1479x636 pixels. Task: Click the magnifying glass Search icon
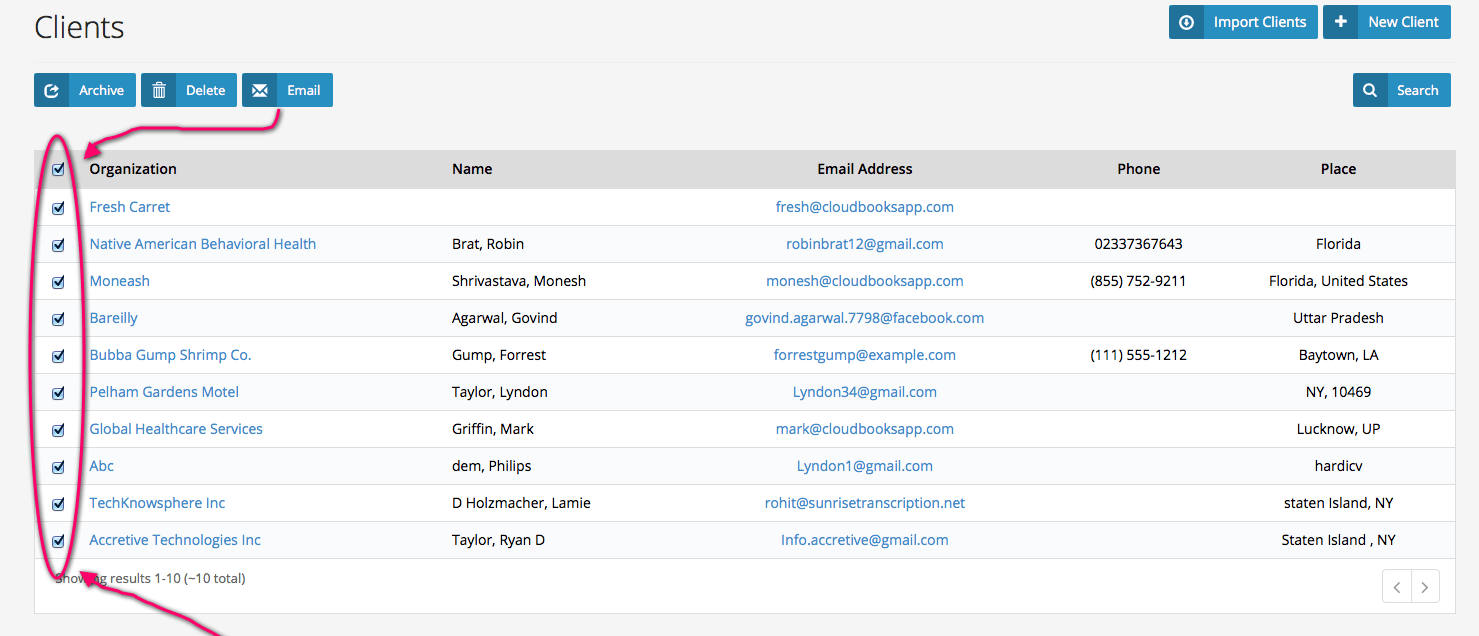pos(1370,90)
